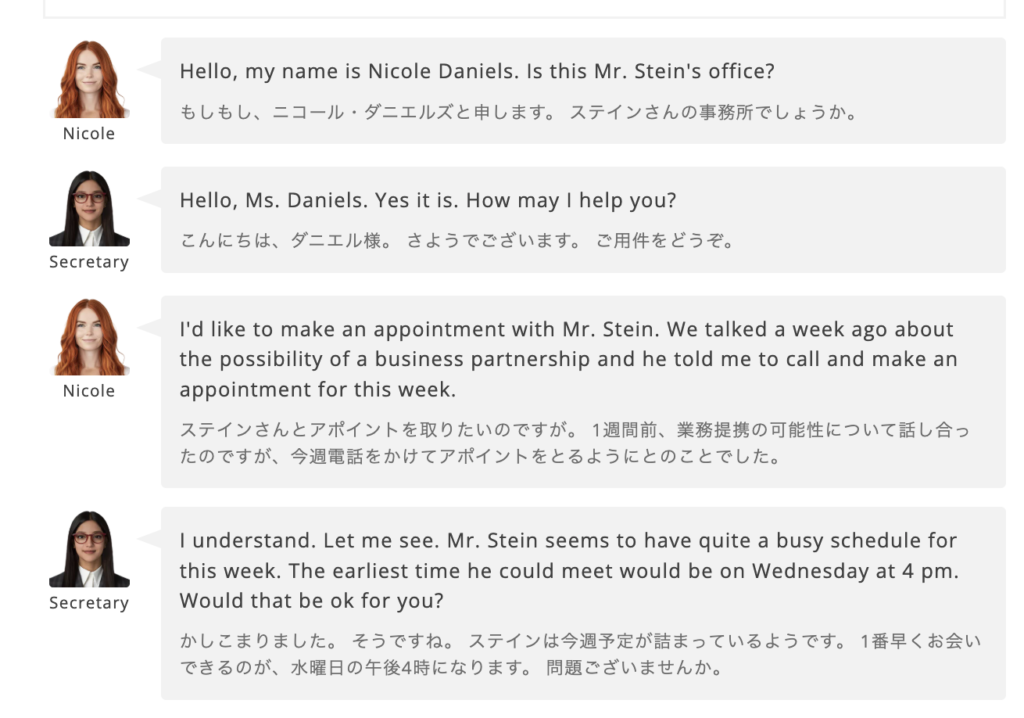Select the 'Nicole' name label under first avatar

pos(89,134)
